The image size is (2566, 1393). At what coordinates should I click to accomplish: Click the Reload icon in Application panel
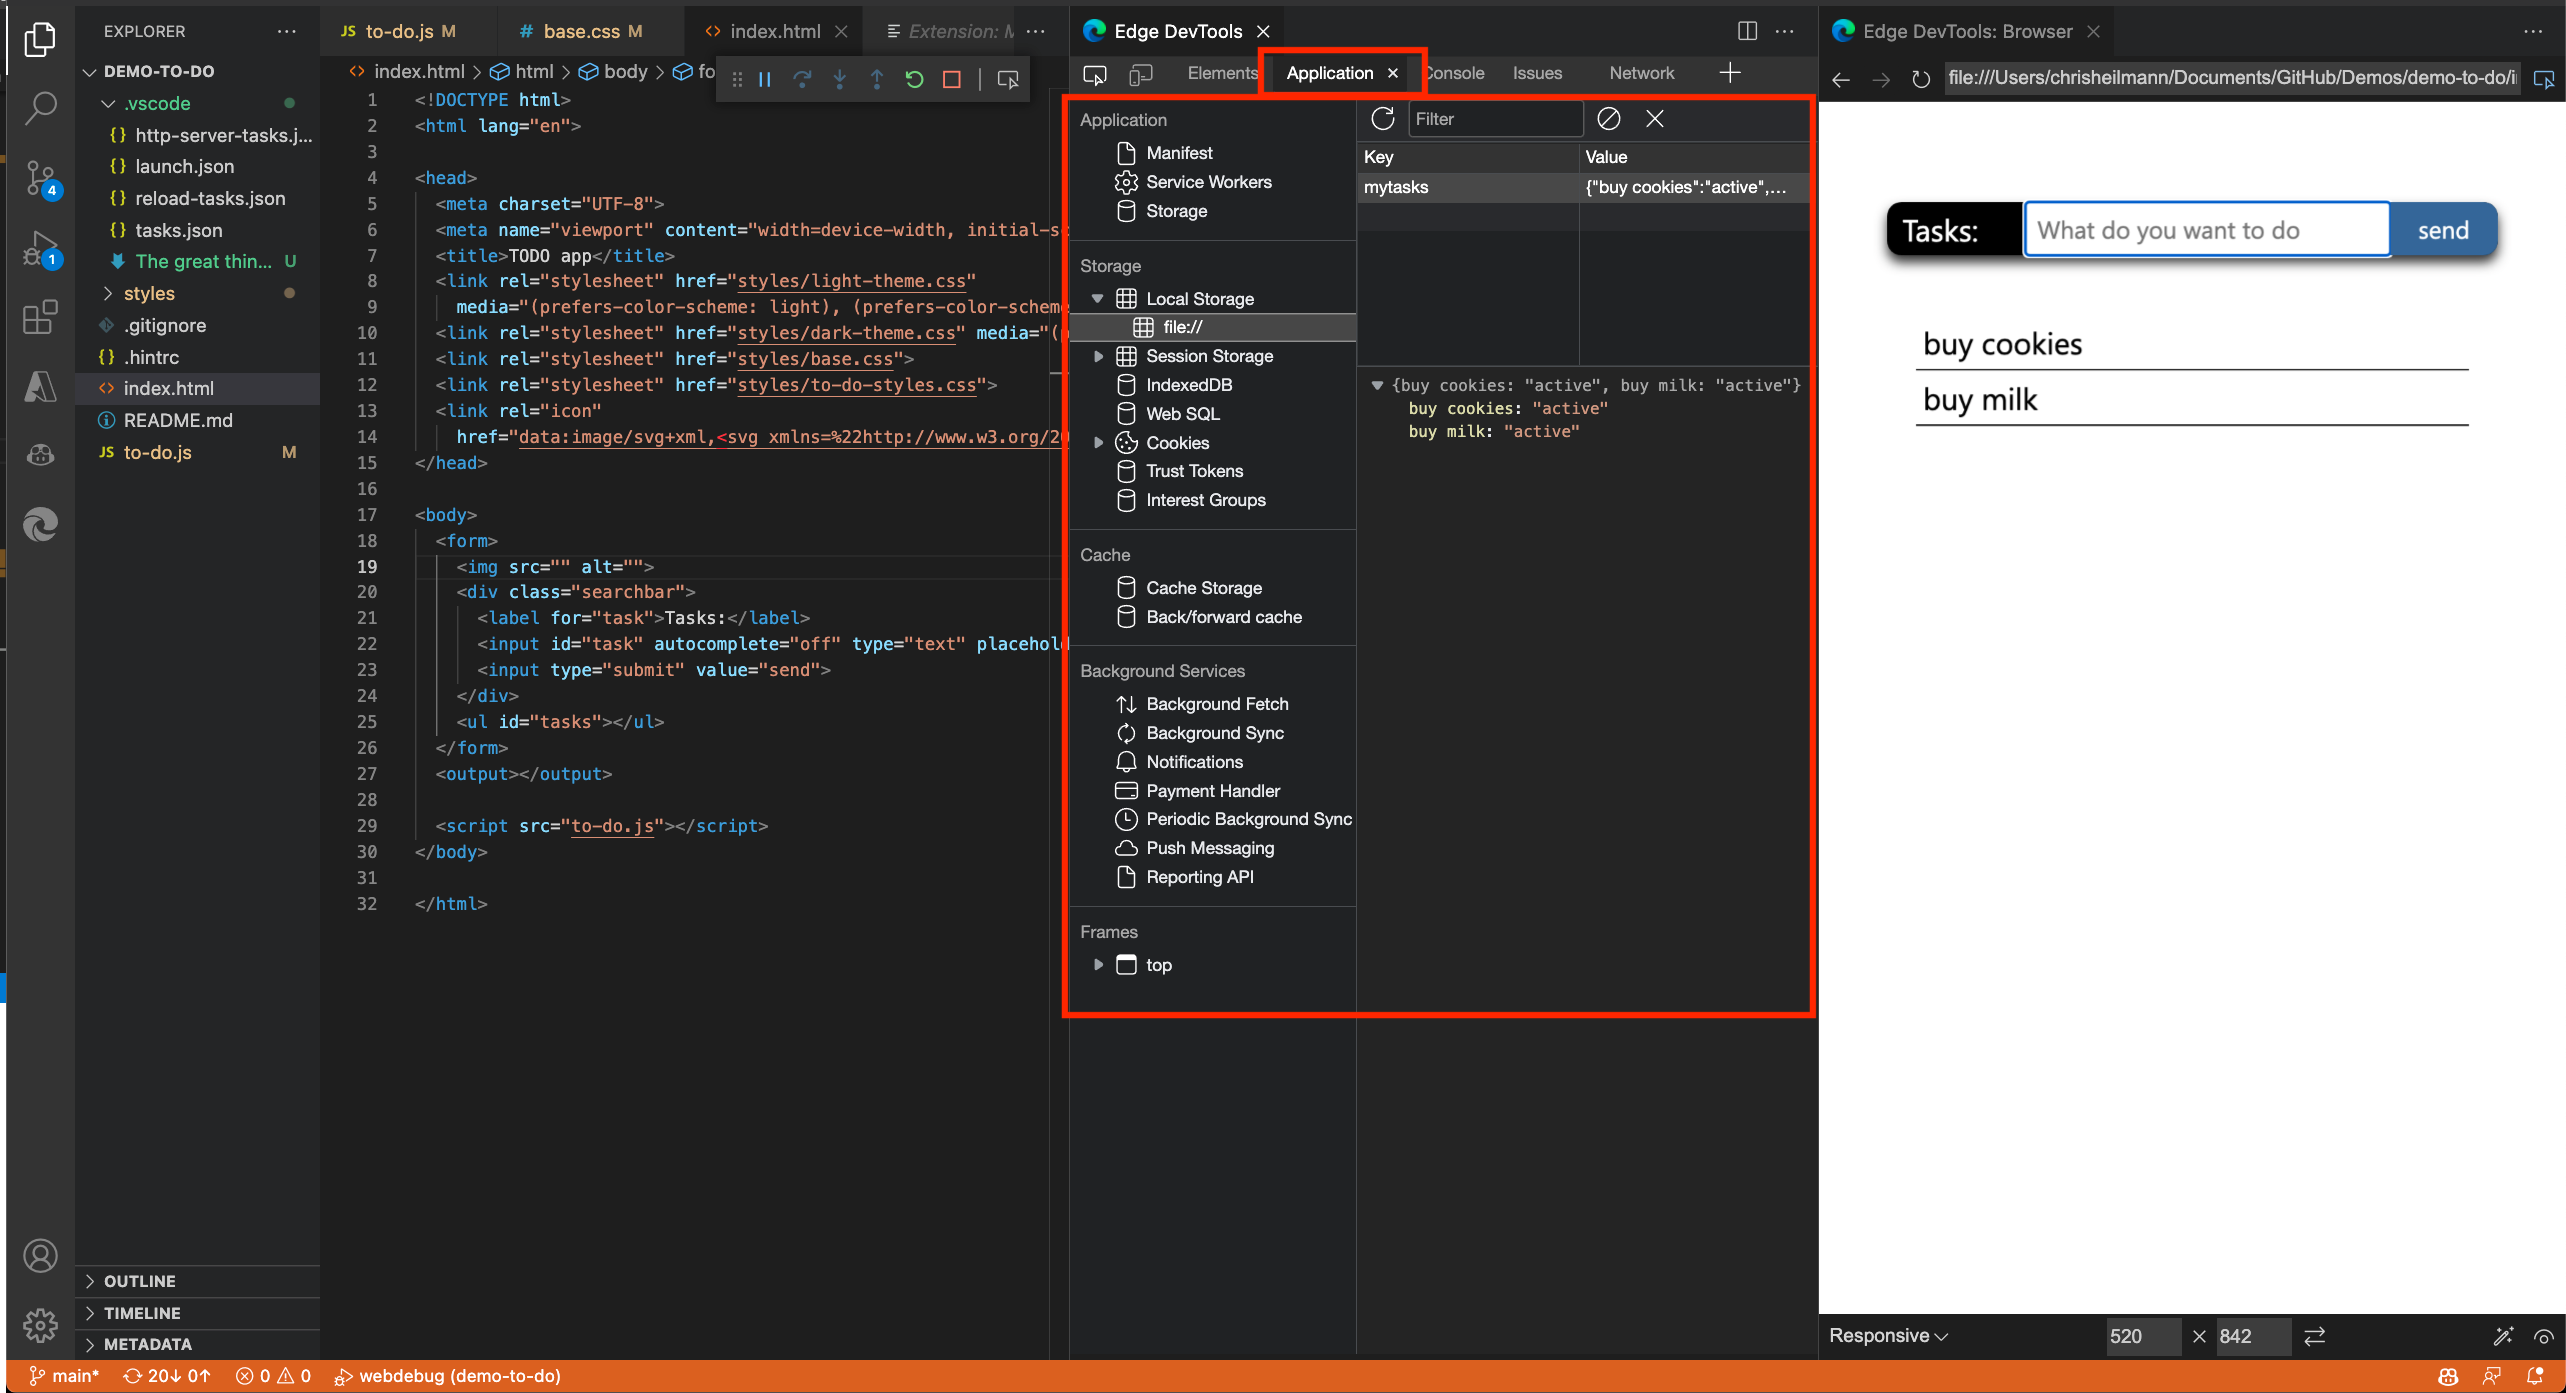[1382, 118]
